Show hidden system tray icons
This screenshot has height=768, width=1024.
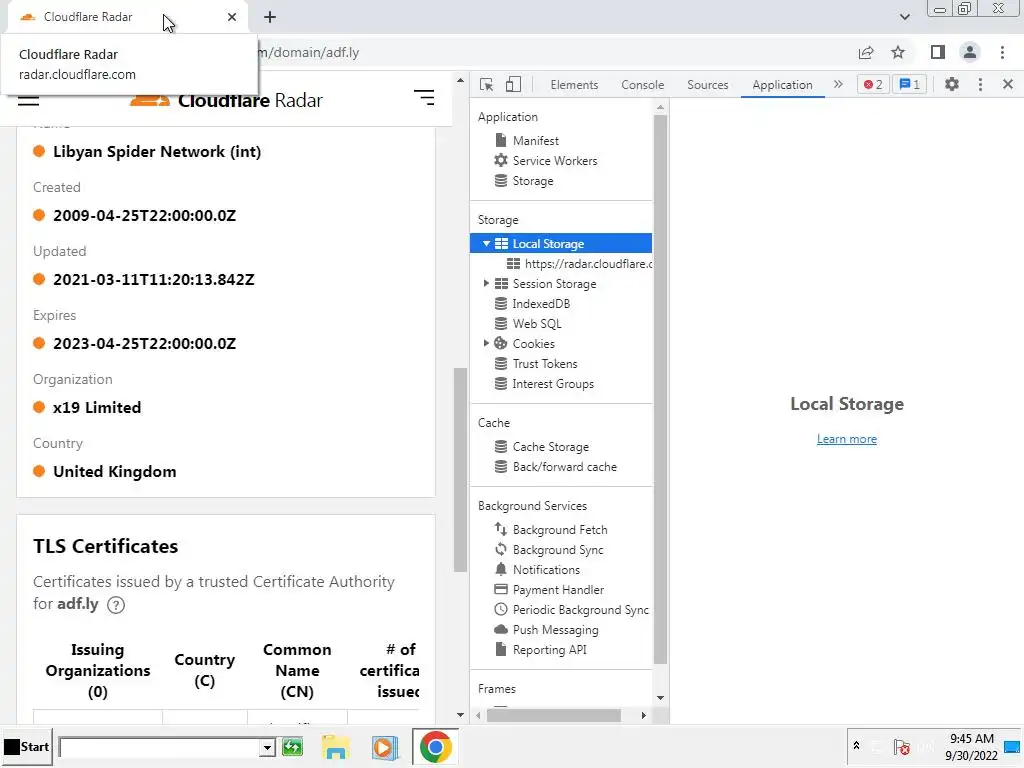[x=856, y=746]
